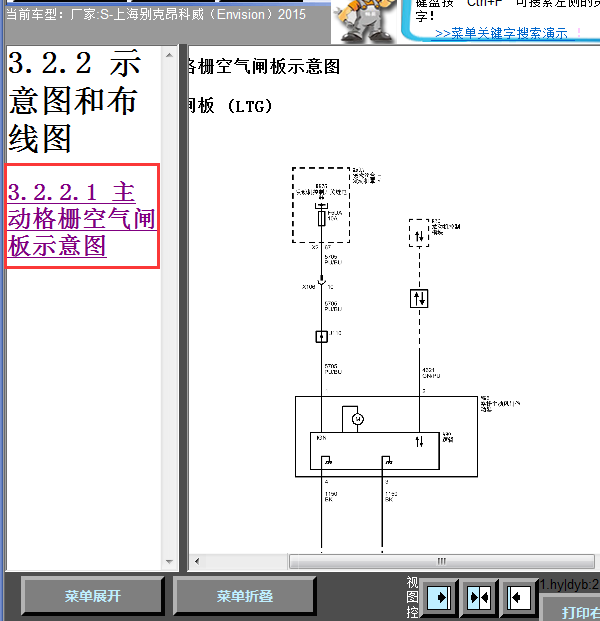Viewport: 600px width, 621px height.
Task: Click the 当前车型 Envision 2015 label
Action: point(156,15)
